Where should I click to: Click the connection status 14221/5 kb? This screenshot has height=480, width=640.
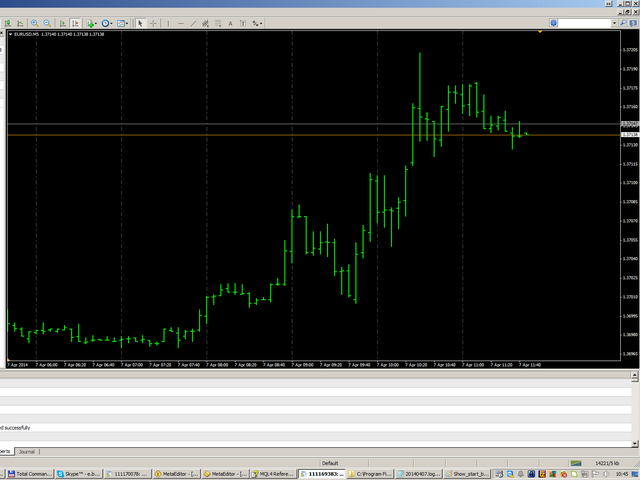click(607, 463)
